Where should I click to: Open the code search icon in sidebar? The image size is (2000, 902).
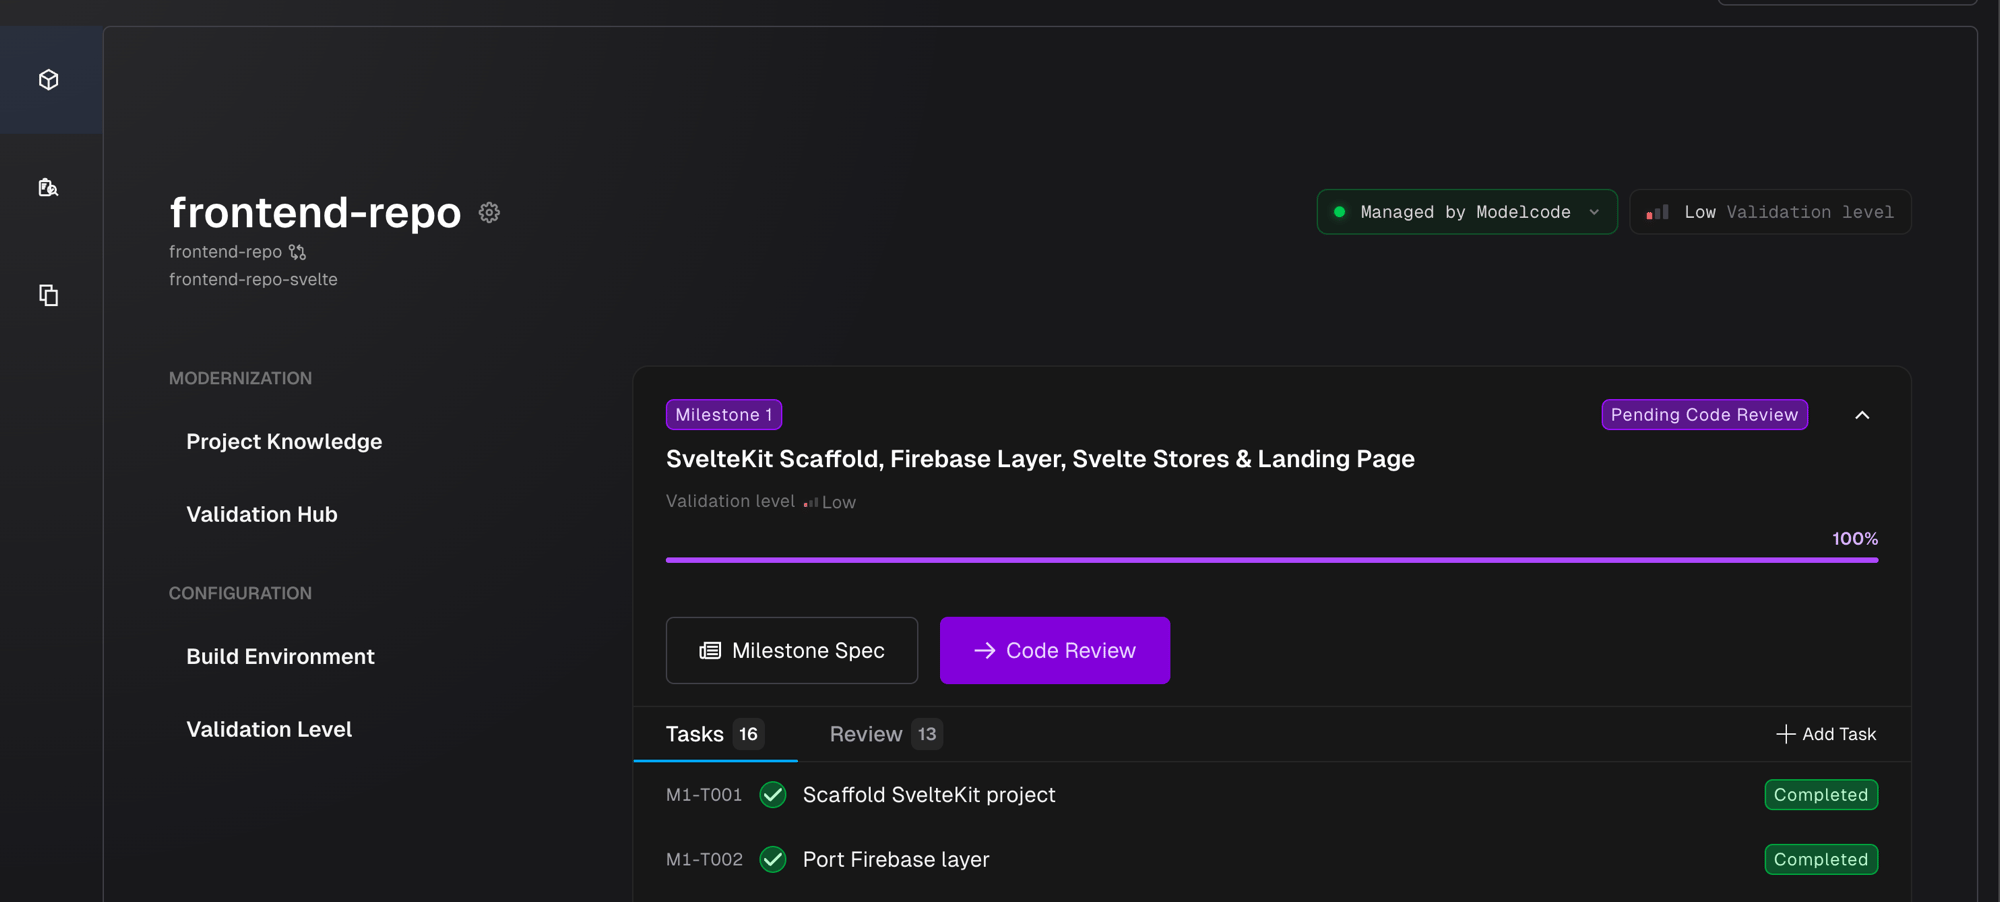point(49,187)
